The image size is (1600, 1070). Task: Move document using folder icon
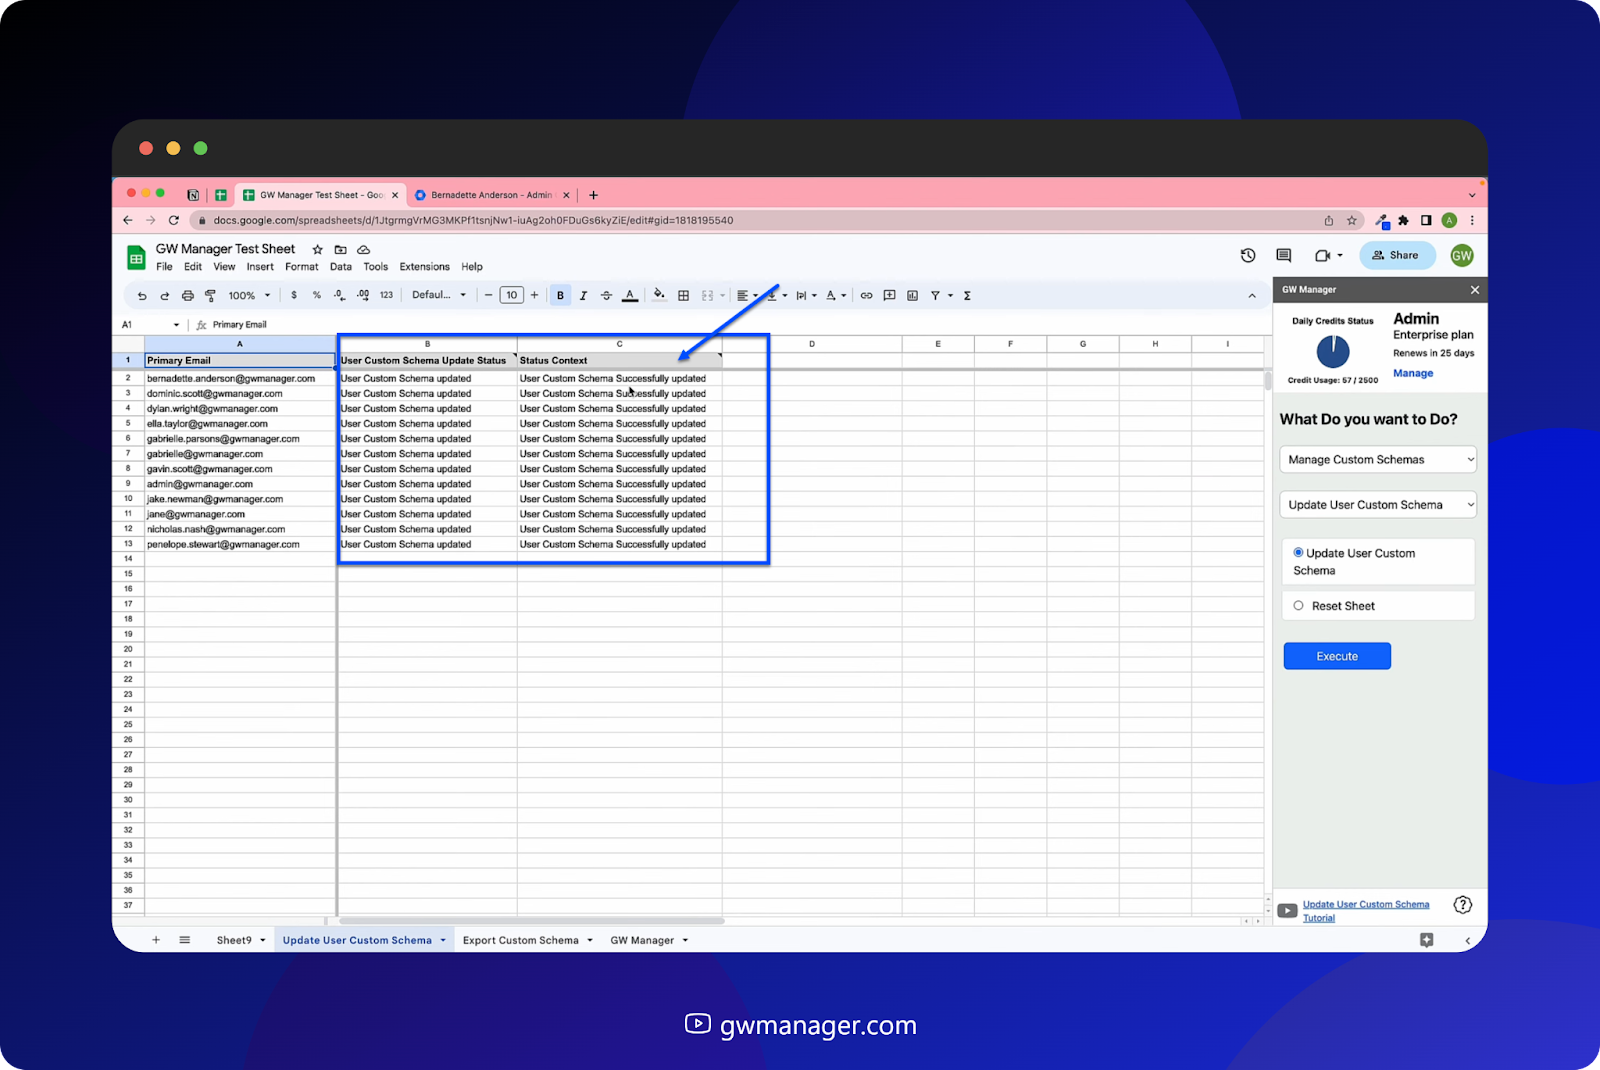point(340,249)
